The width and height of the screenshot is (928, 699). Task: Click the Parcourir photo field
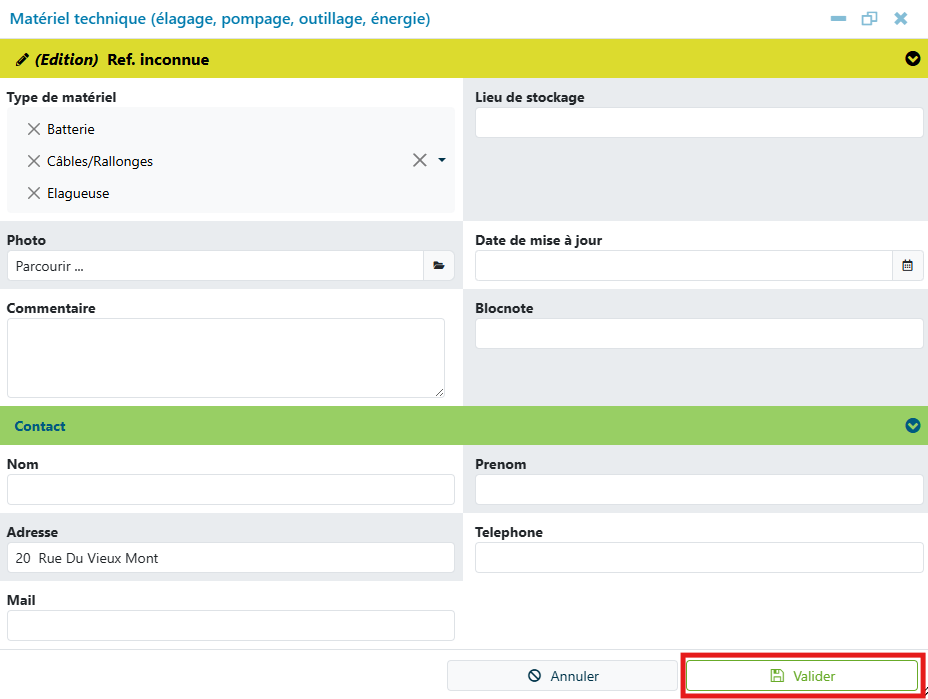pyautogui.click(x=215, y=266)
